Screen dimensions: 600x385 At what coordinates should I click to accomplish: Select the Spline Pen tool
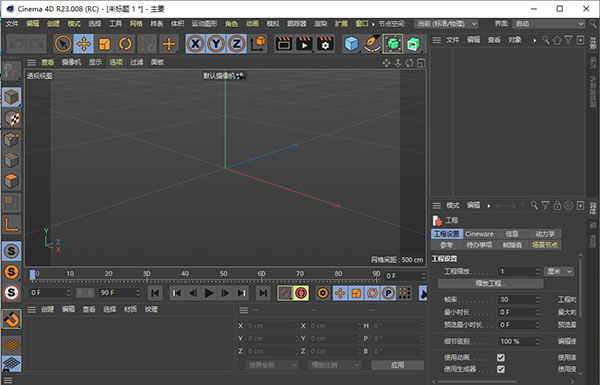[372, 44]
